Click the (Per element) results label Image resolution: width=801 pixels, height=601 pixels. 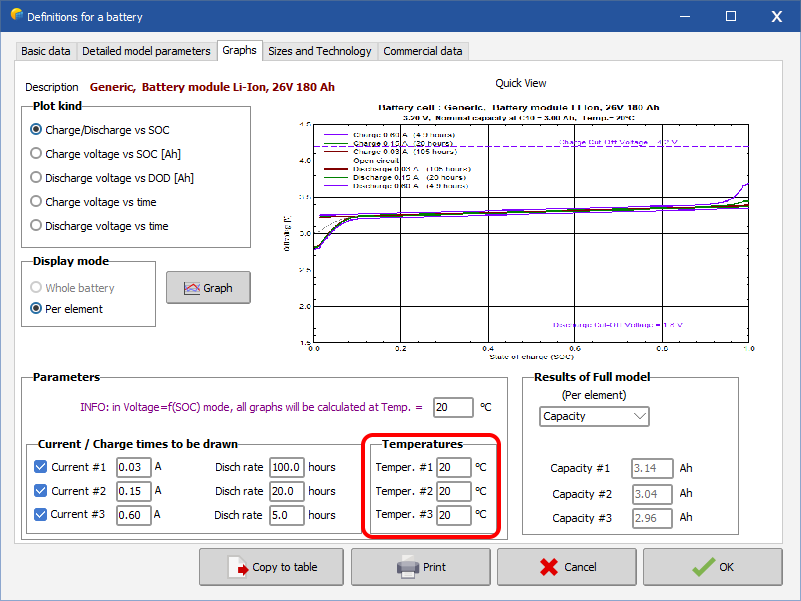[x=594, y=395]
